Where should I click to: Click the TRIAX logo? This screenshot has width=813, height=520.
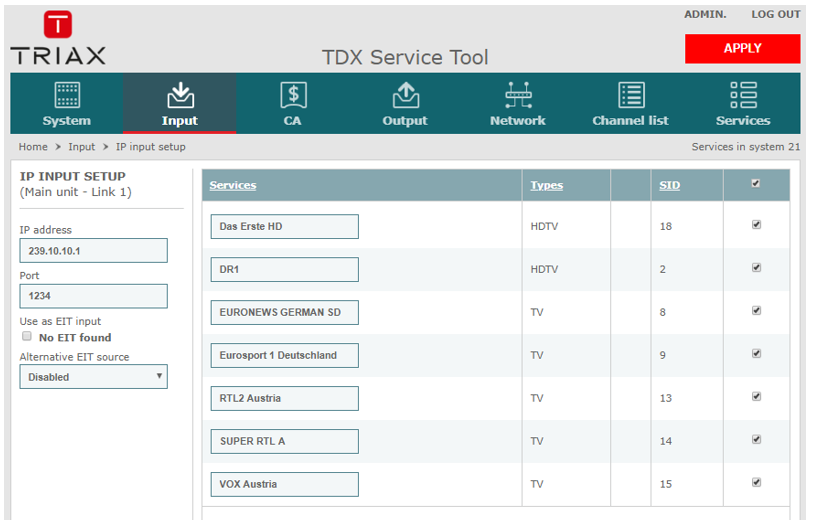pos(58,38)
